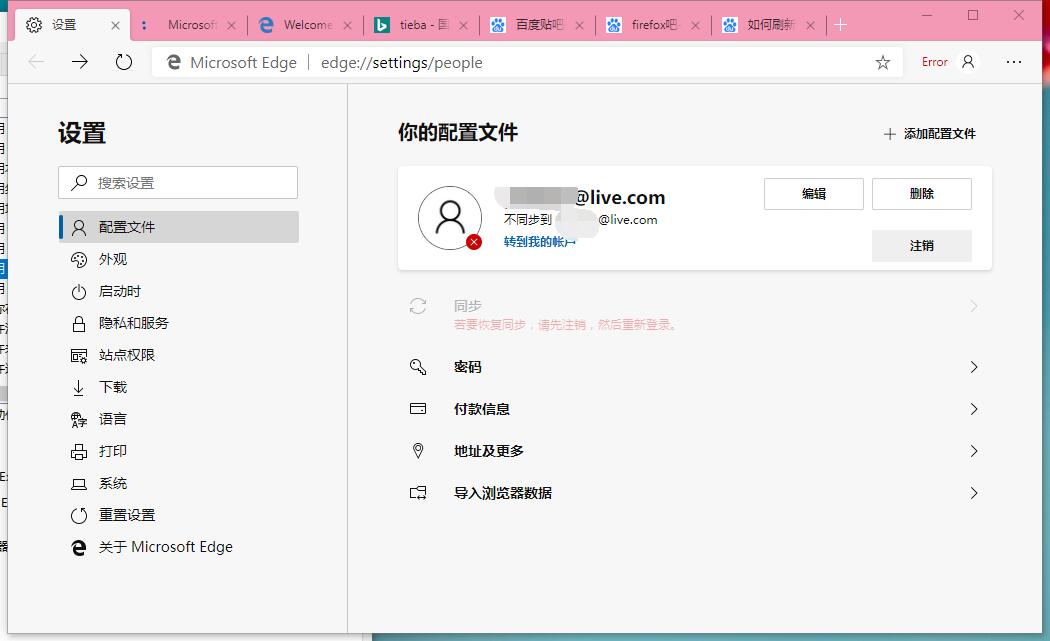
Task: Click the key icon beside 密码
Action: 418,366
